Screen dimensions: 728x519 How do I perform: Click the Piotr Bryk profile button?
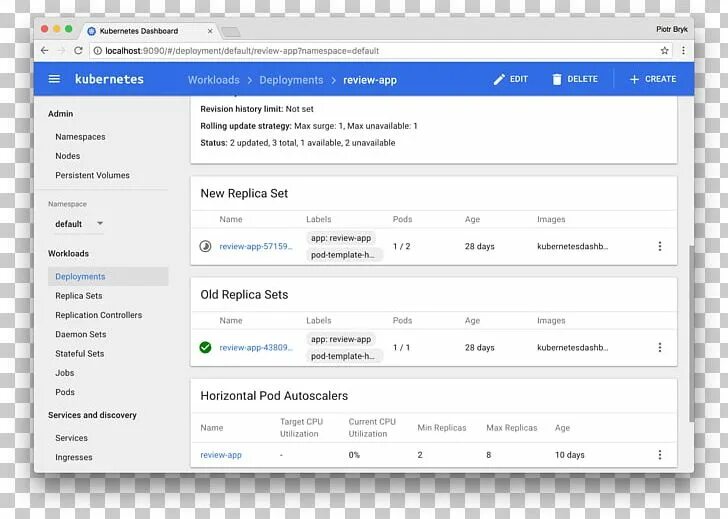click(671, 29)
